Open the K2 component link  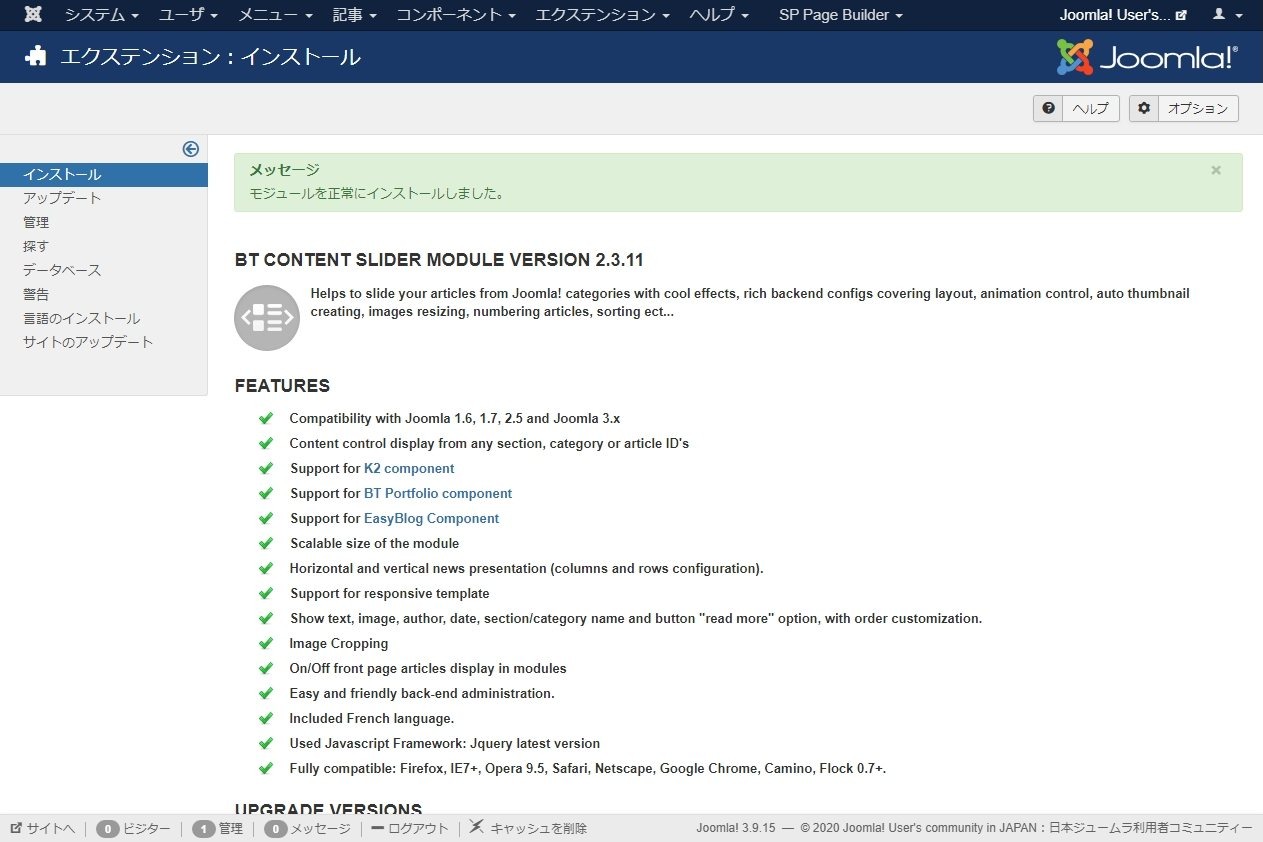[x=408, y=468]
